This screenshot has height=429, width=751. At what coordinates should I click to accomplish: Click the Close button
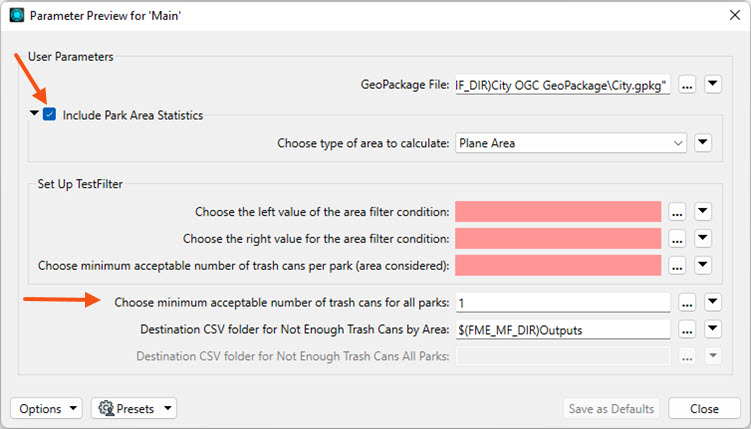tap(704, 408)
